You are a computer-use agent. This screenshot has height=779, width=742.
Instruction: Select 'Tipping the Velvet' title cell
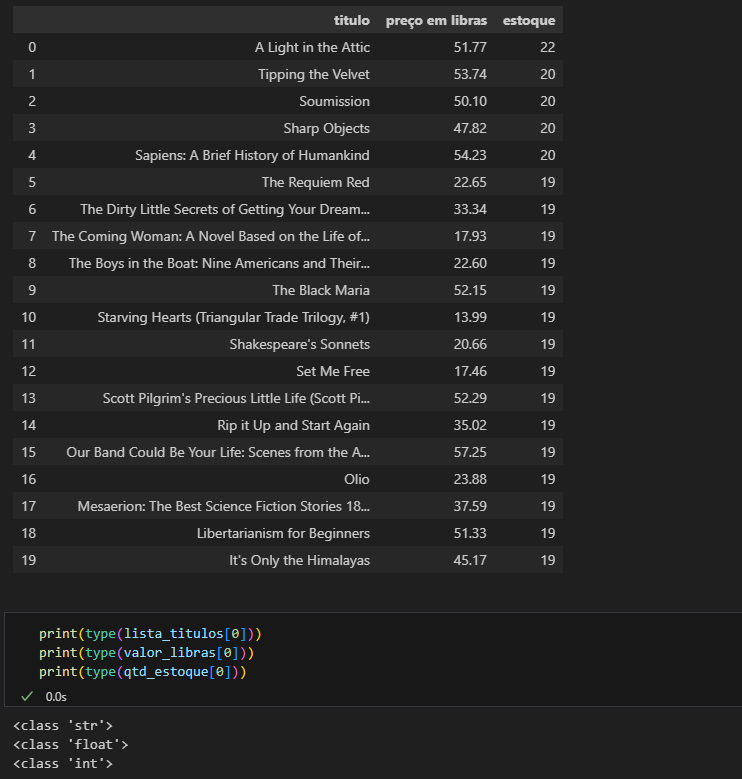tap(314, 74)
